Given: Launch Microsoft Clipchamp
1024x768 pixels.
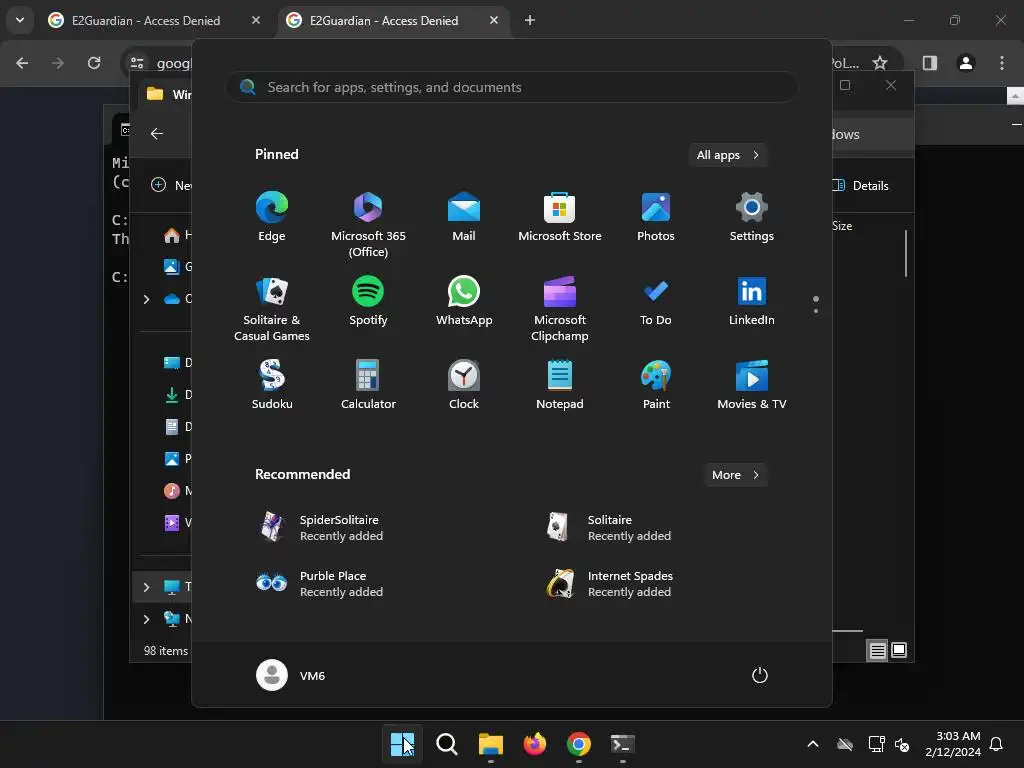Looking at the screenshot, I should (560, 308).
